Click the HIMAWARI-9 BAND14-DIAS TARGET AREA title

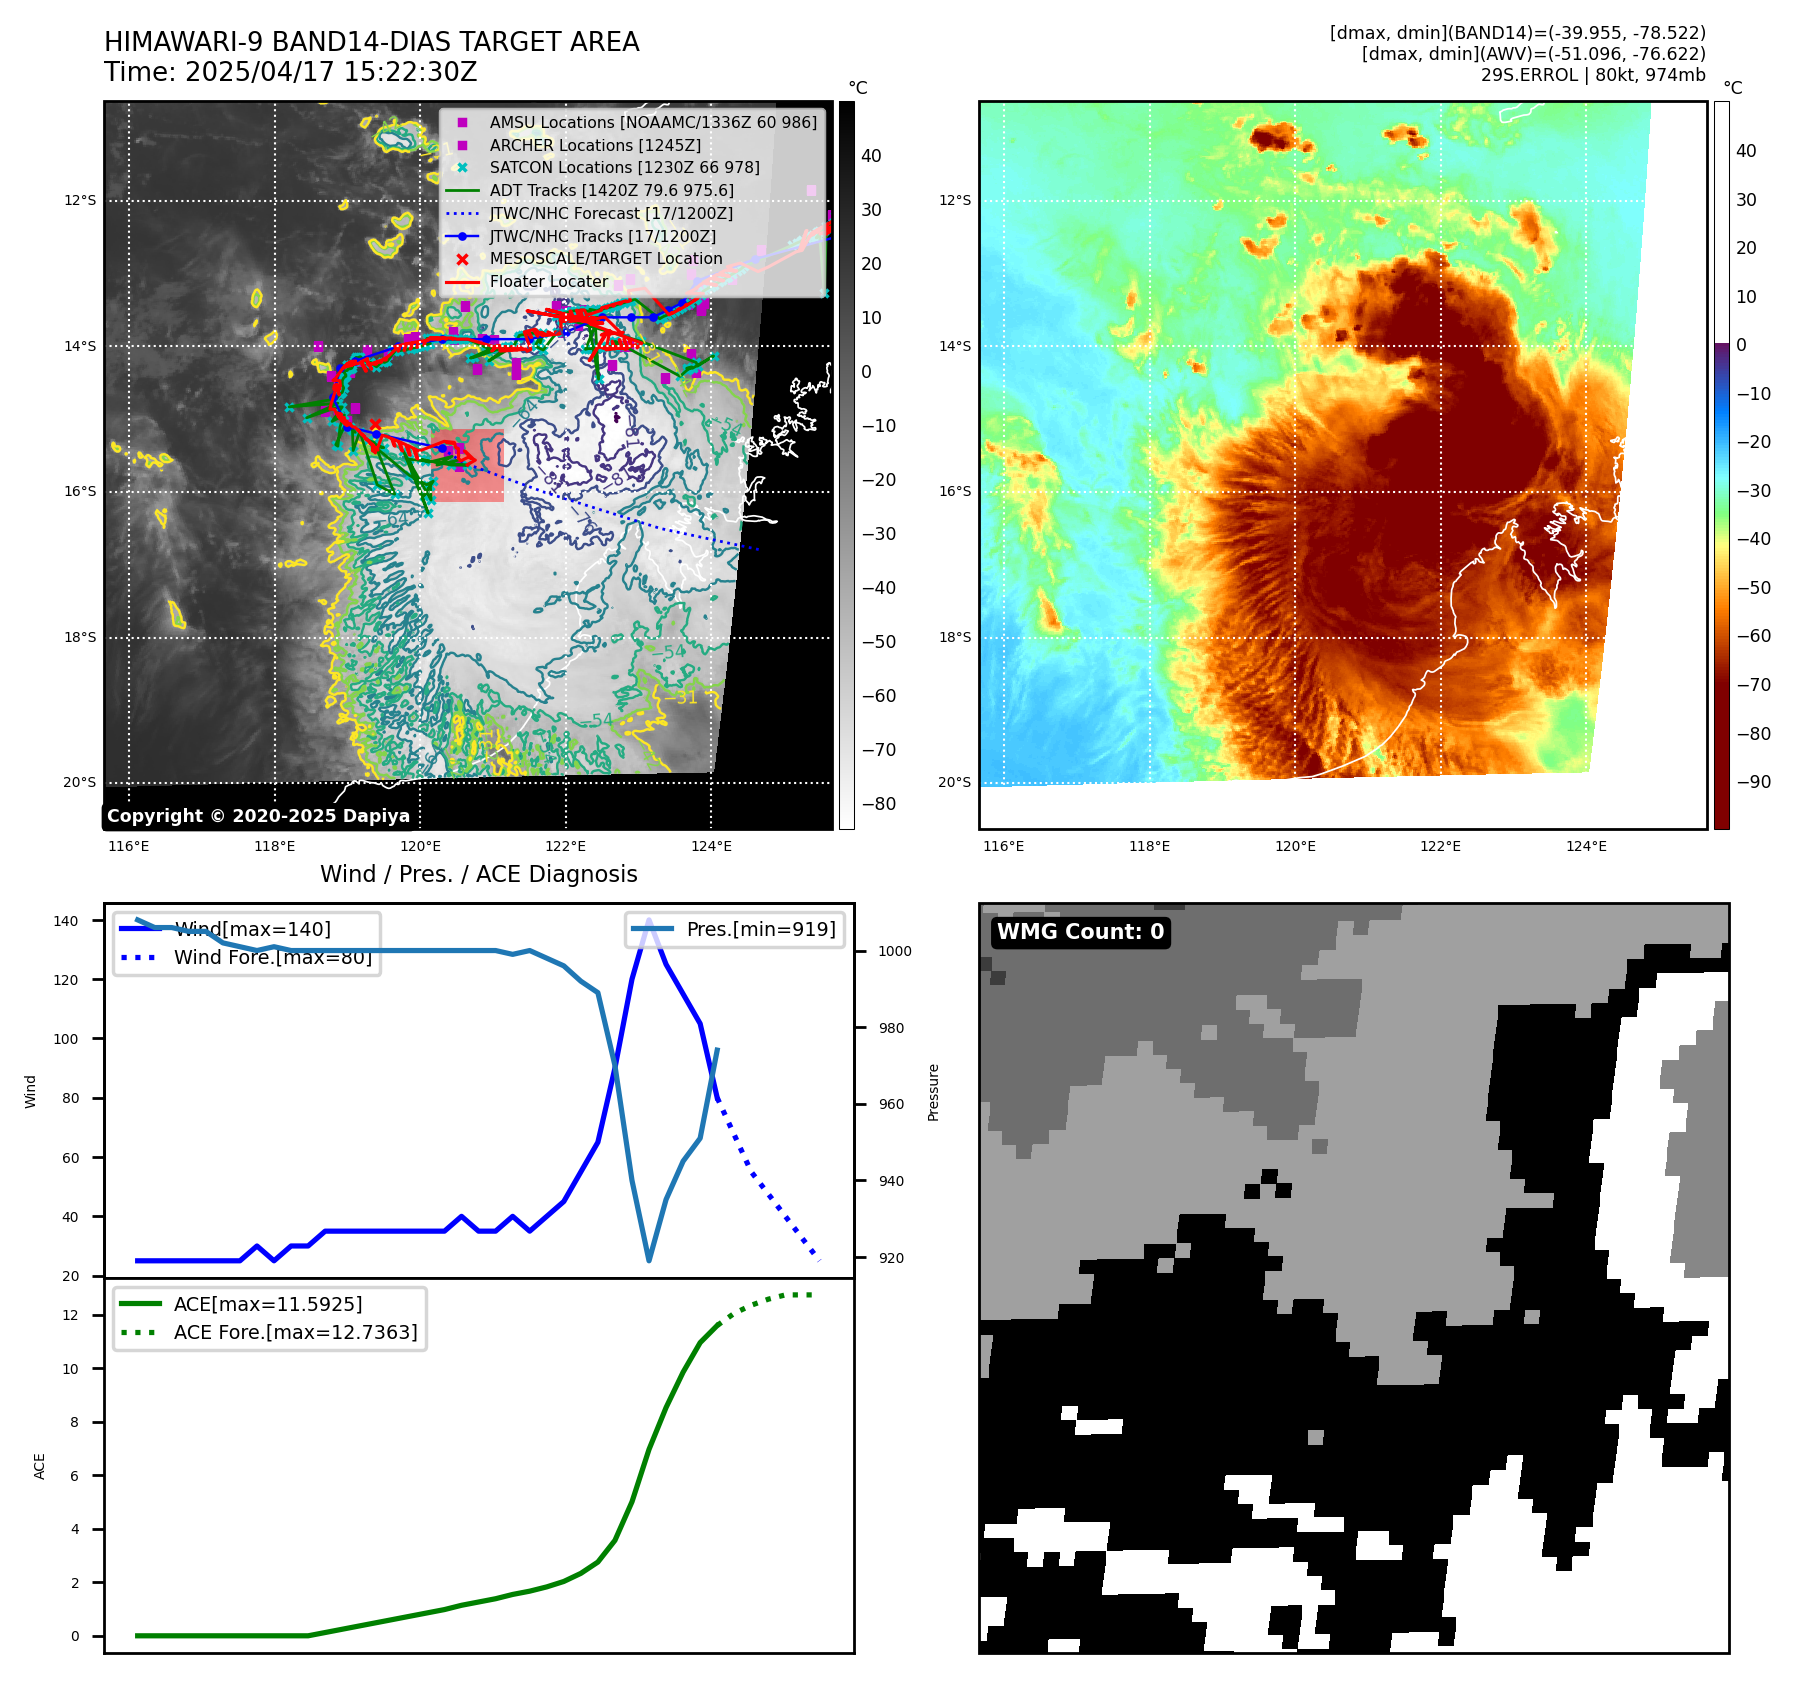coord(371,42)
